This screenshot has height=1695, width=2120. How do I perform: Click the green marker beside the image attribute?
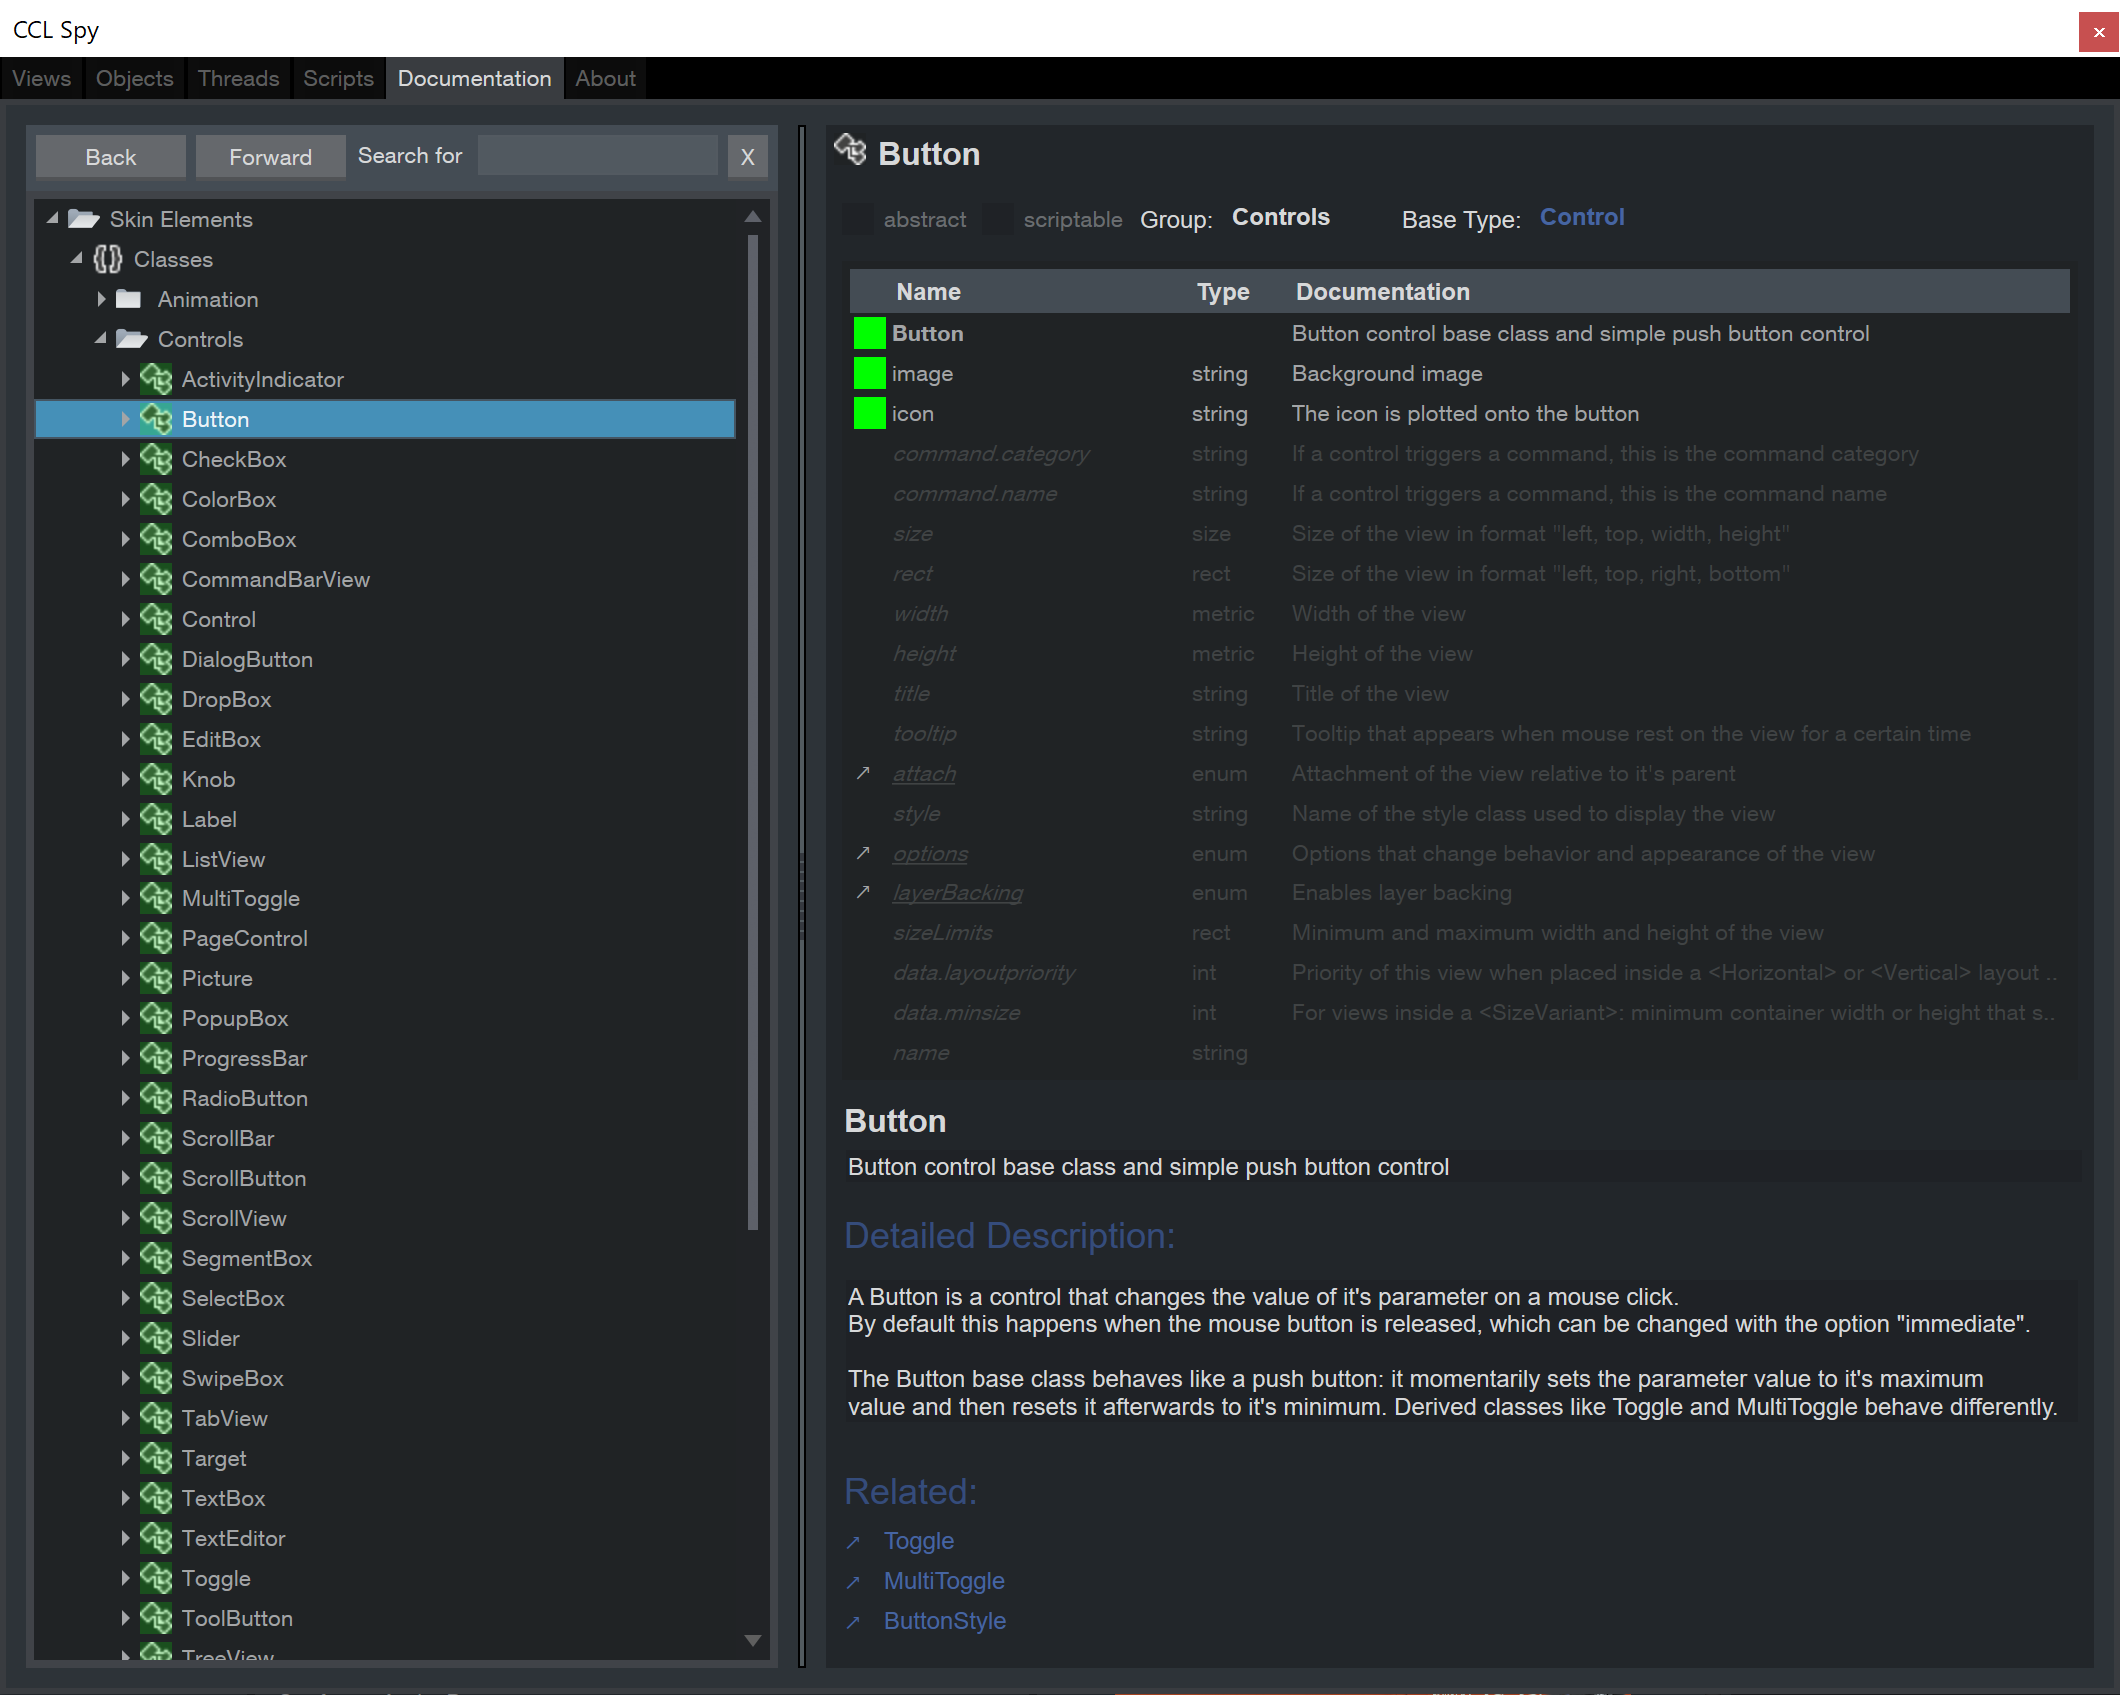coord(869,373)
